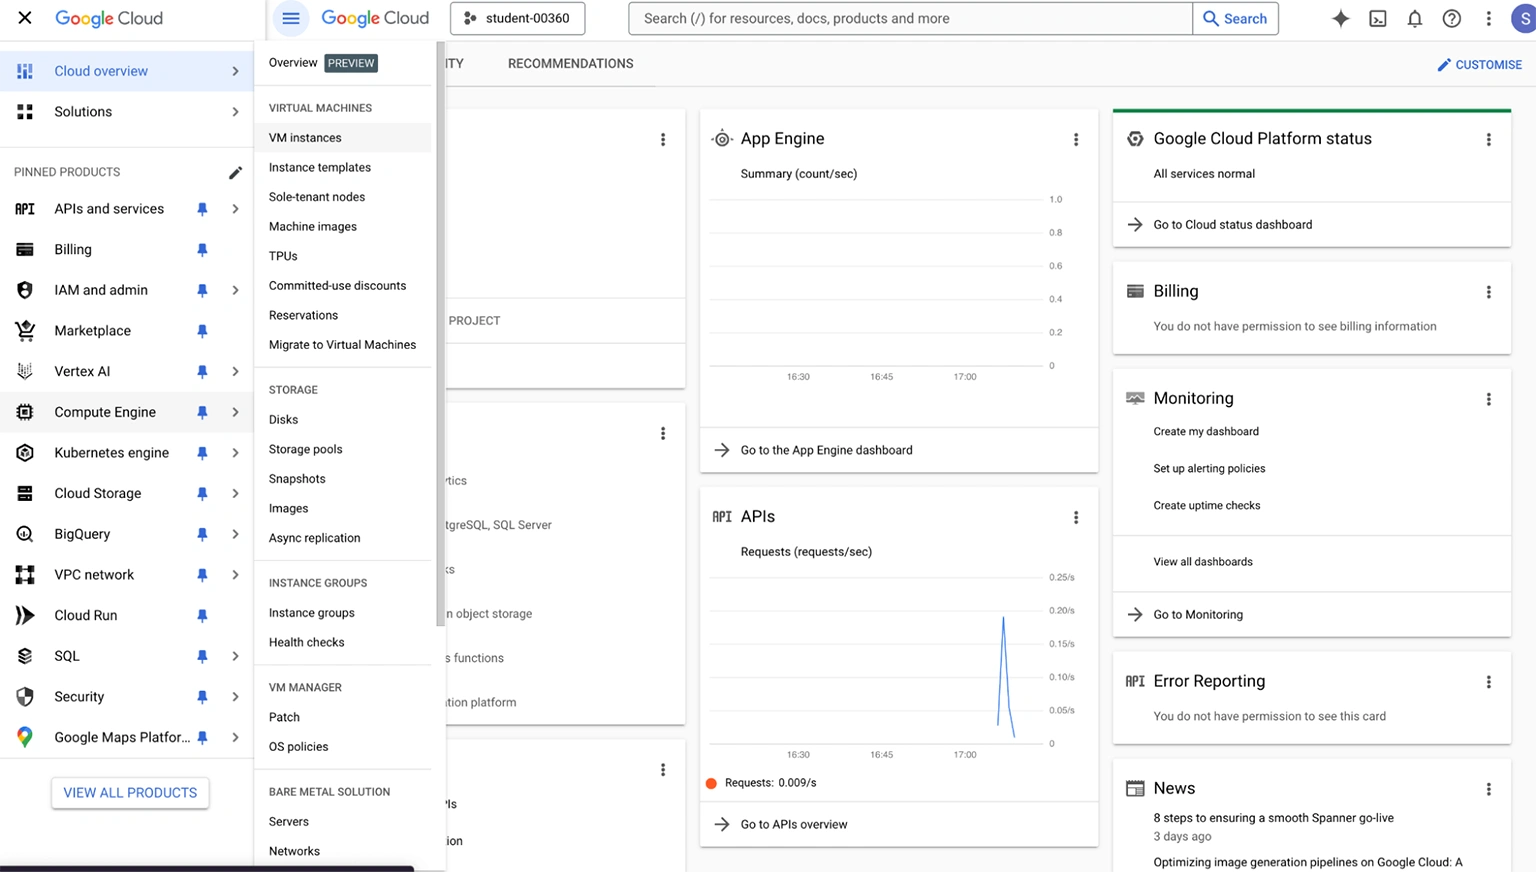This screenshot has width=1536, height=872.
Task: Unpin APIs and services from pinned products
Action: (x=202, y=209)
